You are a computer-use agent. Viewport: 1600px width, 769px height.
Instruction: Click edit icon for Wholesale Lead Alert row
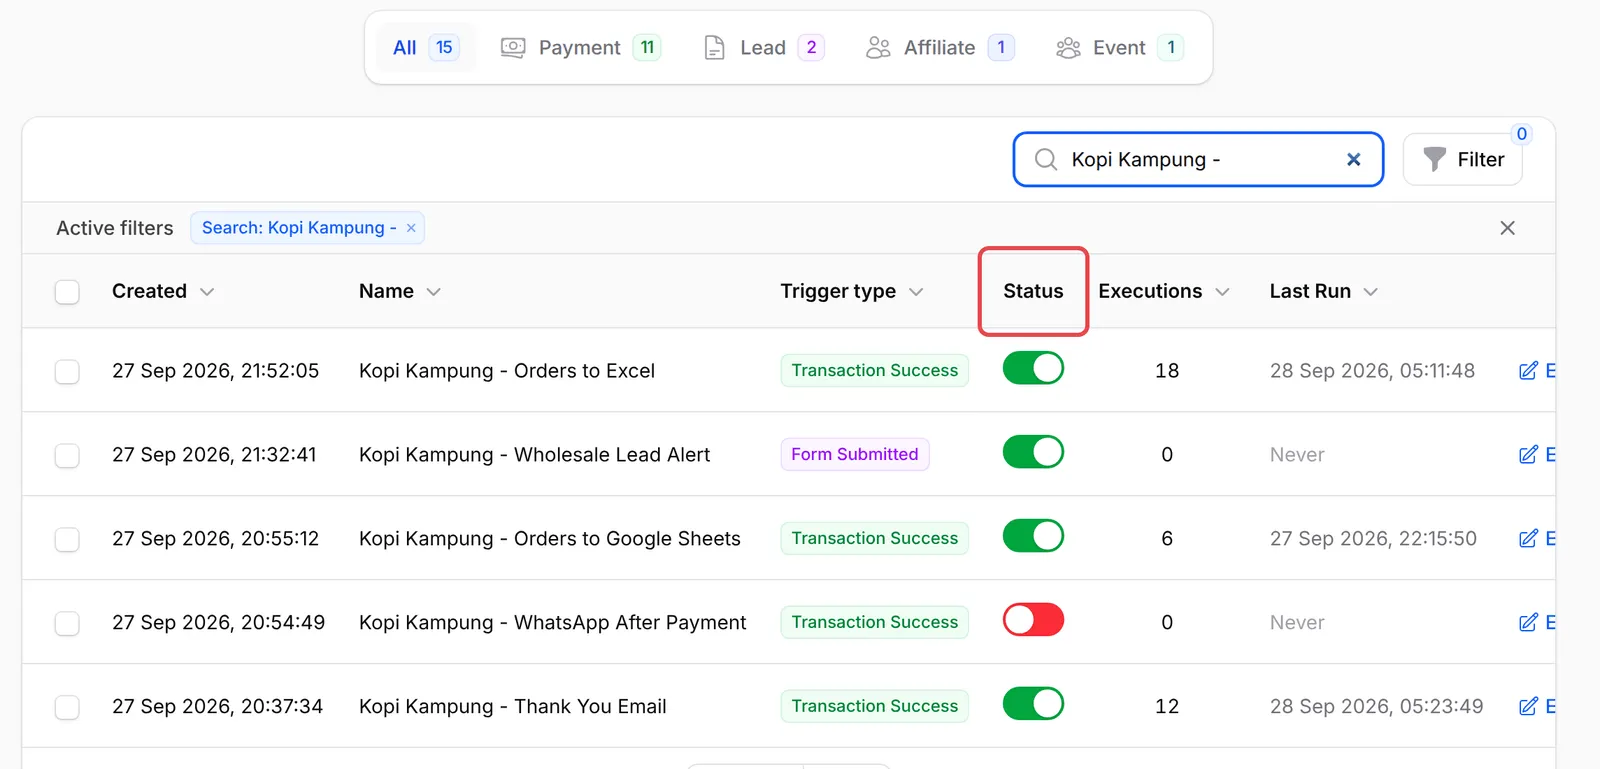click(1528, 455)
